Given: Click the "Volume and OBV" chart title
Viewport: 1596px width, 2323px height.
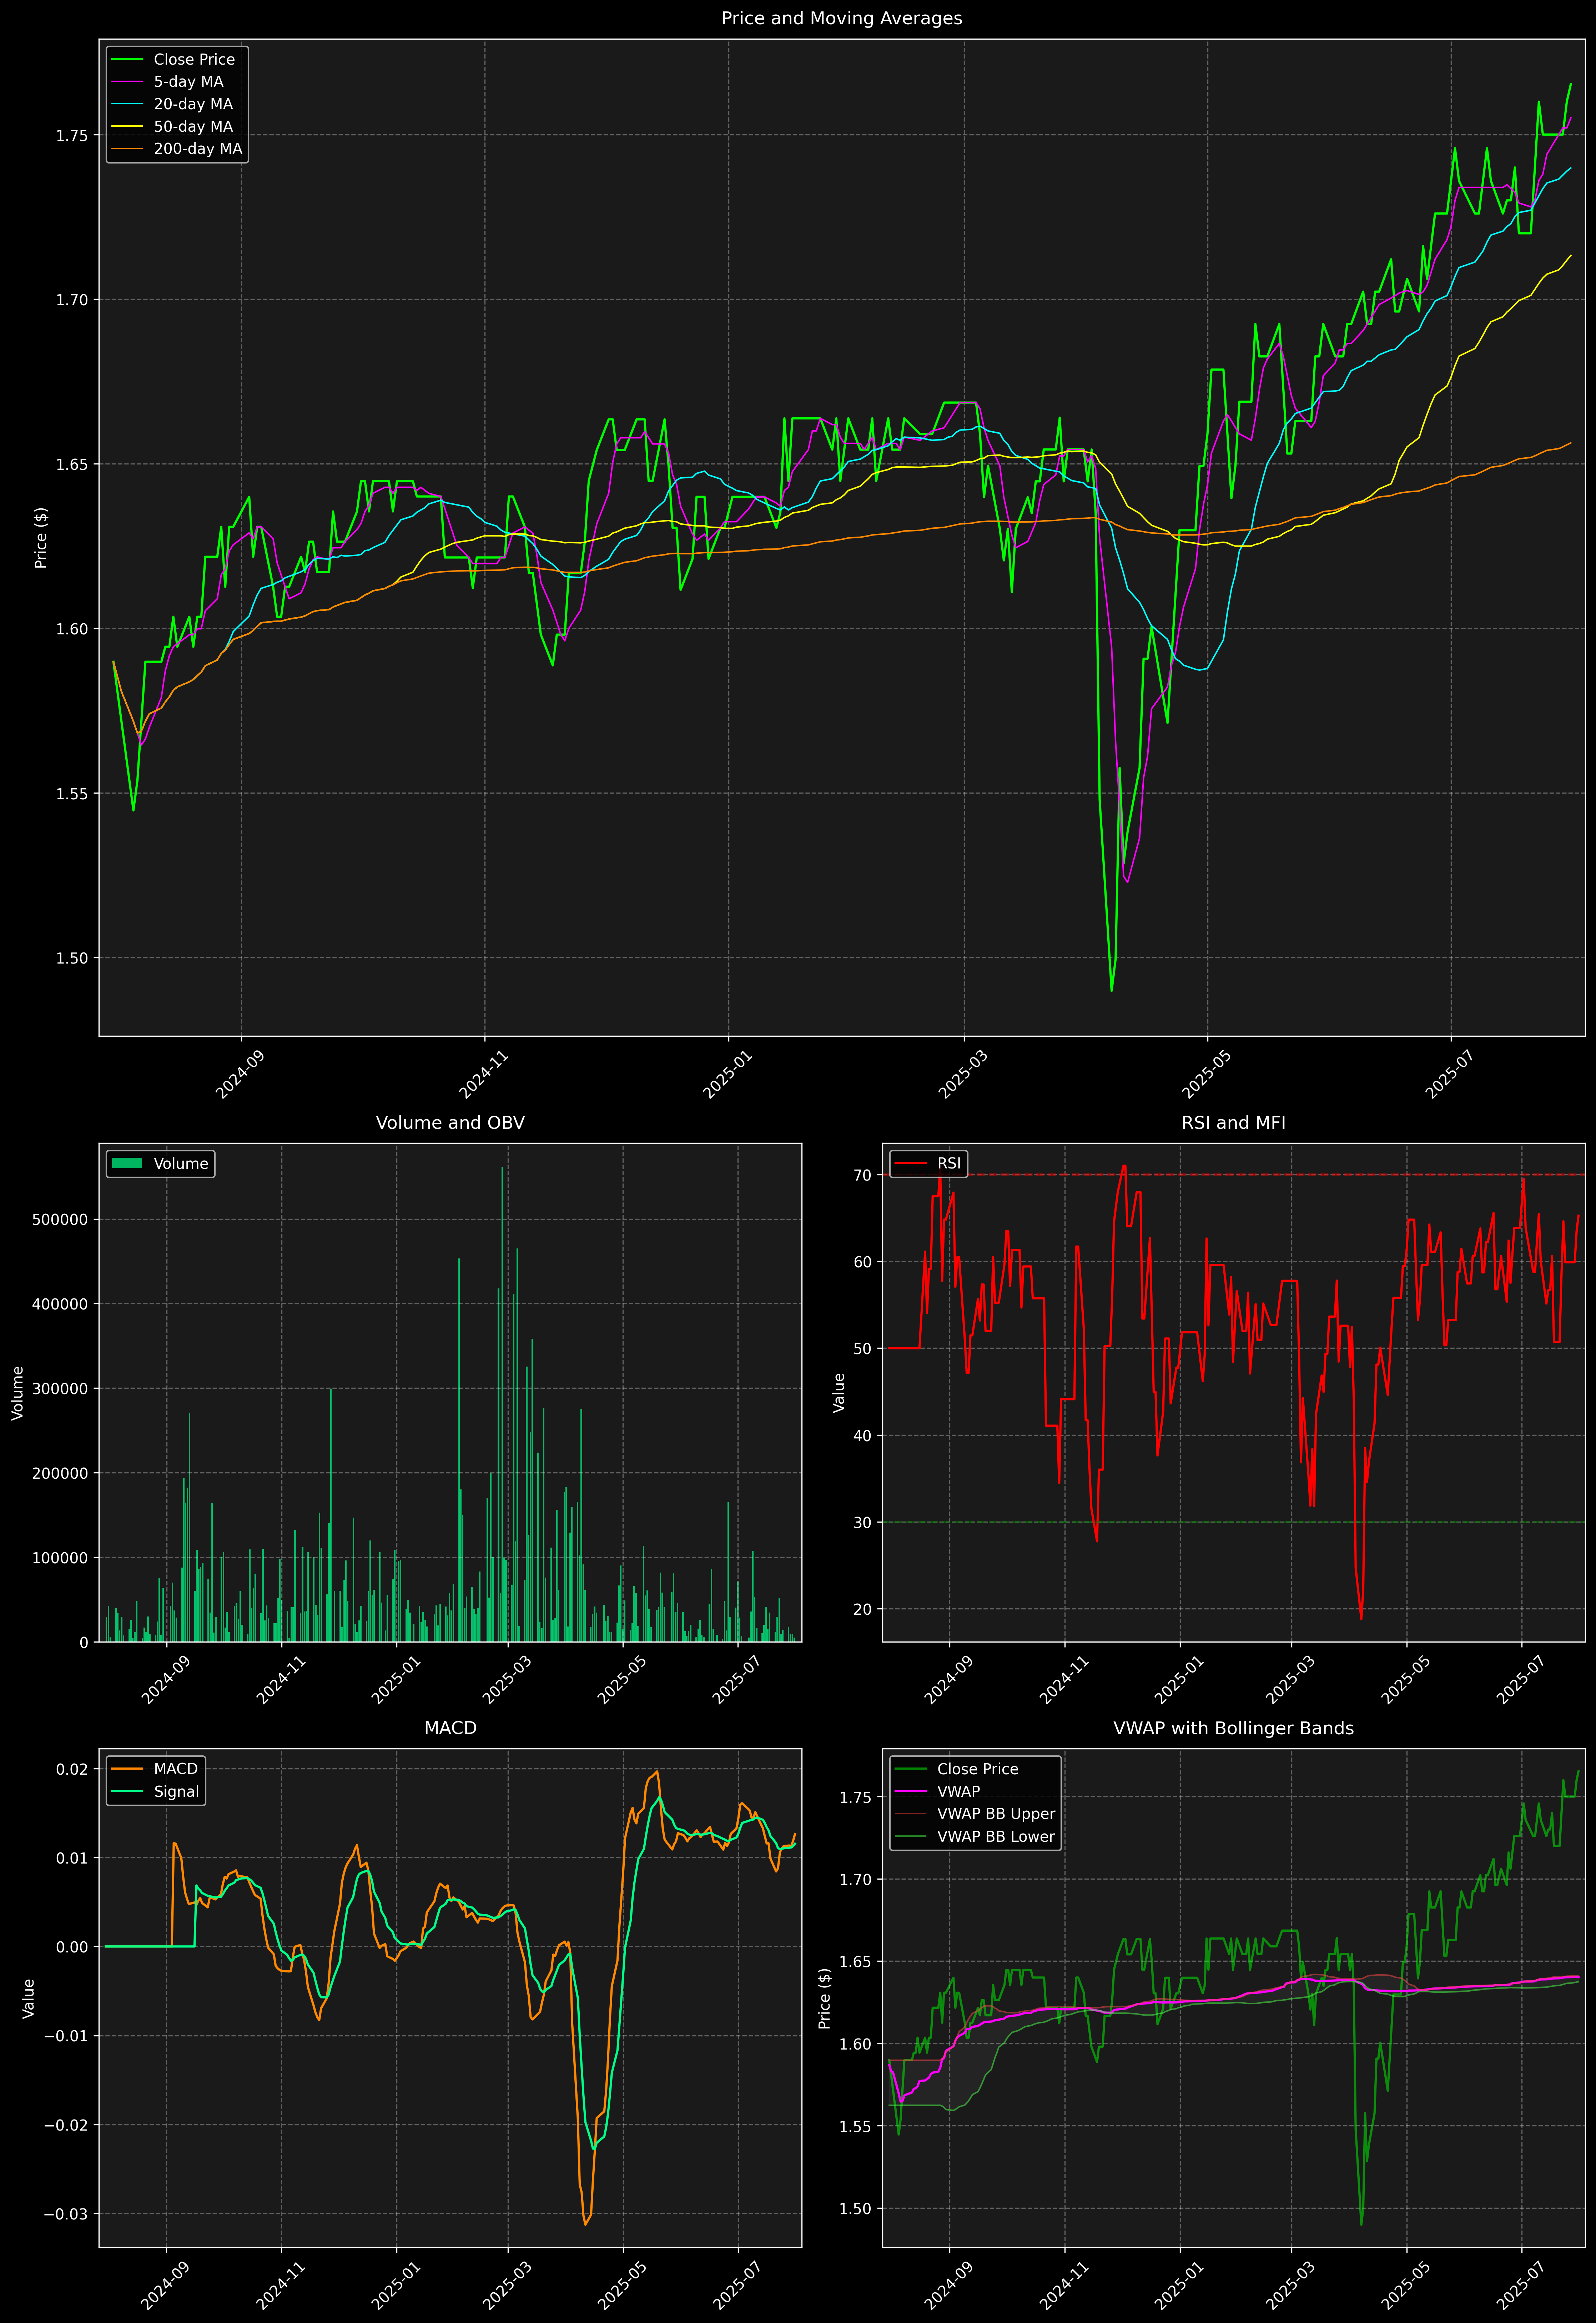Looking at the screenshot, I should (450, 1123).
